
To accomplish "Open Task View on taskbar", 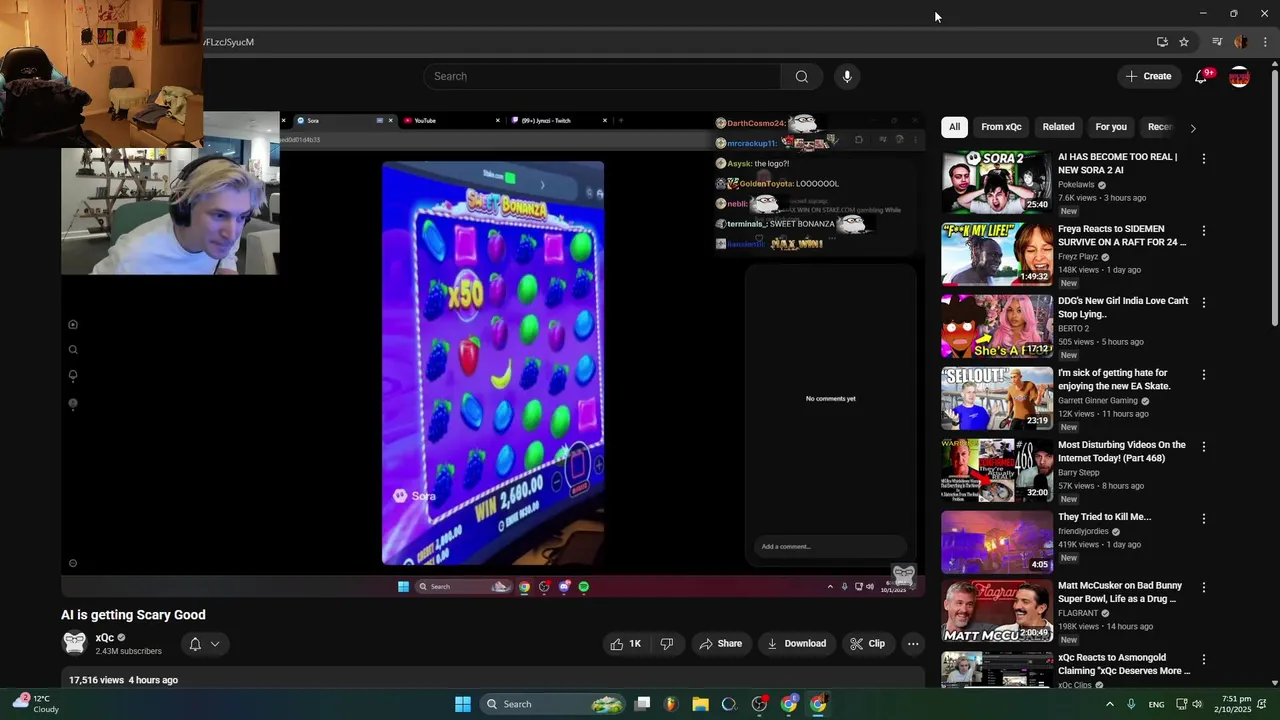I will (x=643, y=704).
